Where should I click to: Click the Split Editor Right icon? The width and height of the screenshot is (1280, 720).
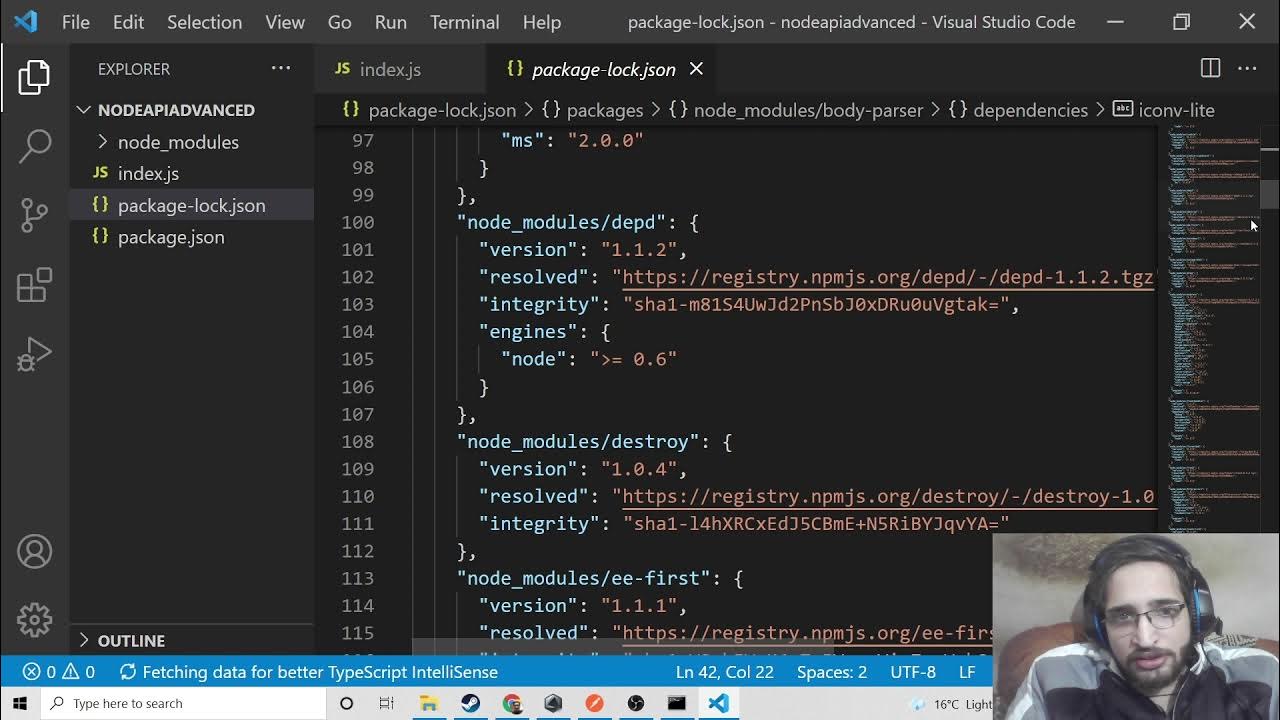pyautogui.click(x=1210, y=69)
